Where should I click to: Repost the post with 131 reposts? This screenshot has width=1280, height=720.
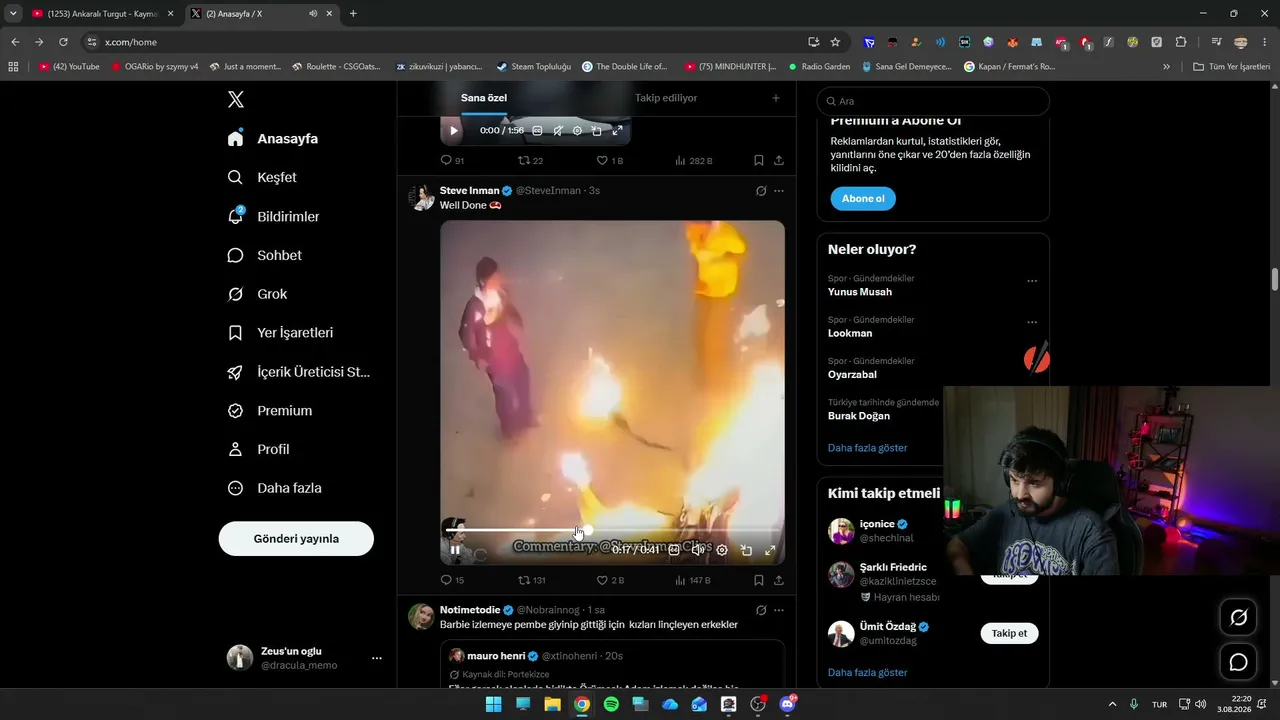click(x=531, y=580)
